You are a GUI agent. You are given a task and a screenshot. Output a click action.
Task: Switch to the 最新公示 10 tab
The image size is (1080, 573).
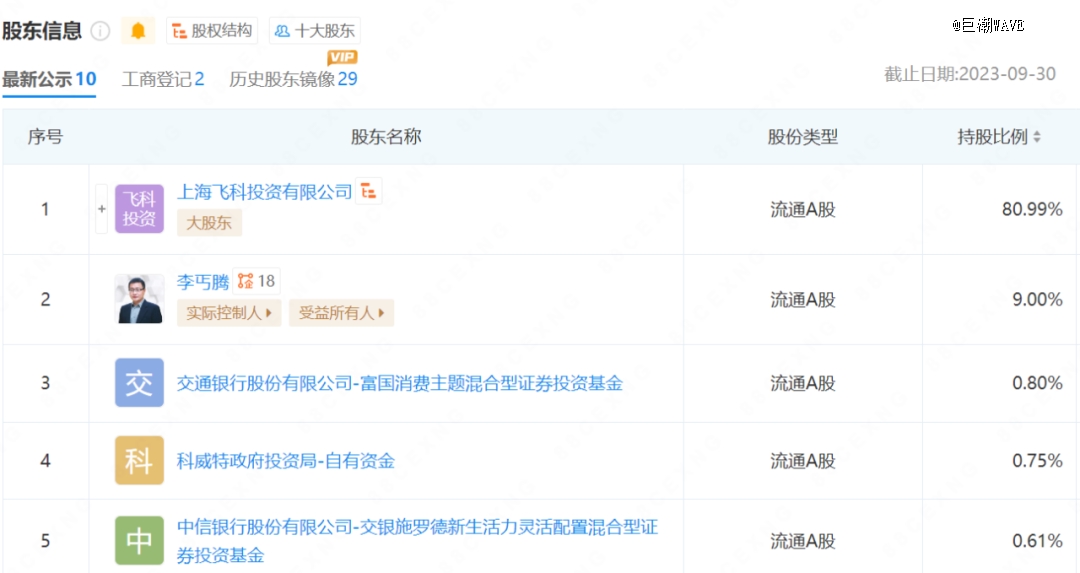pyautogui.click(x=49, y=79)
